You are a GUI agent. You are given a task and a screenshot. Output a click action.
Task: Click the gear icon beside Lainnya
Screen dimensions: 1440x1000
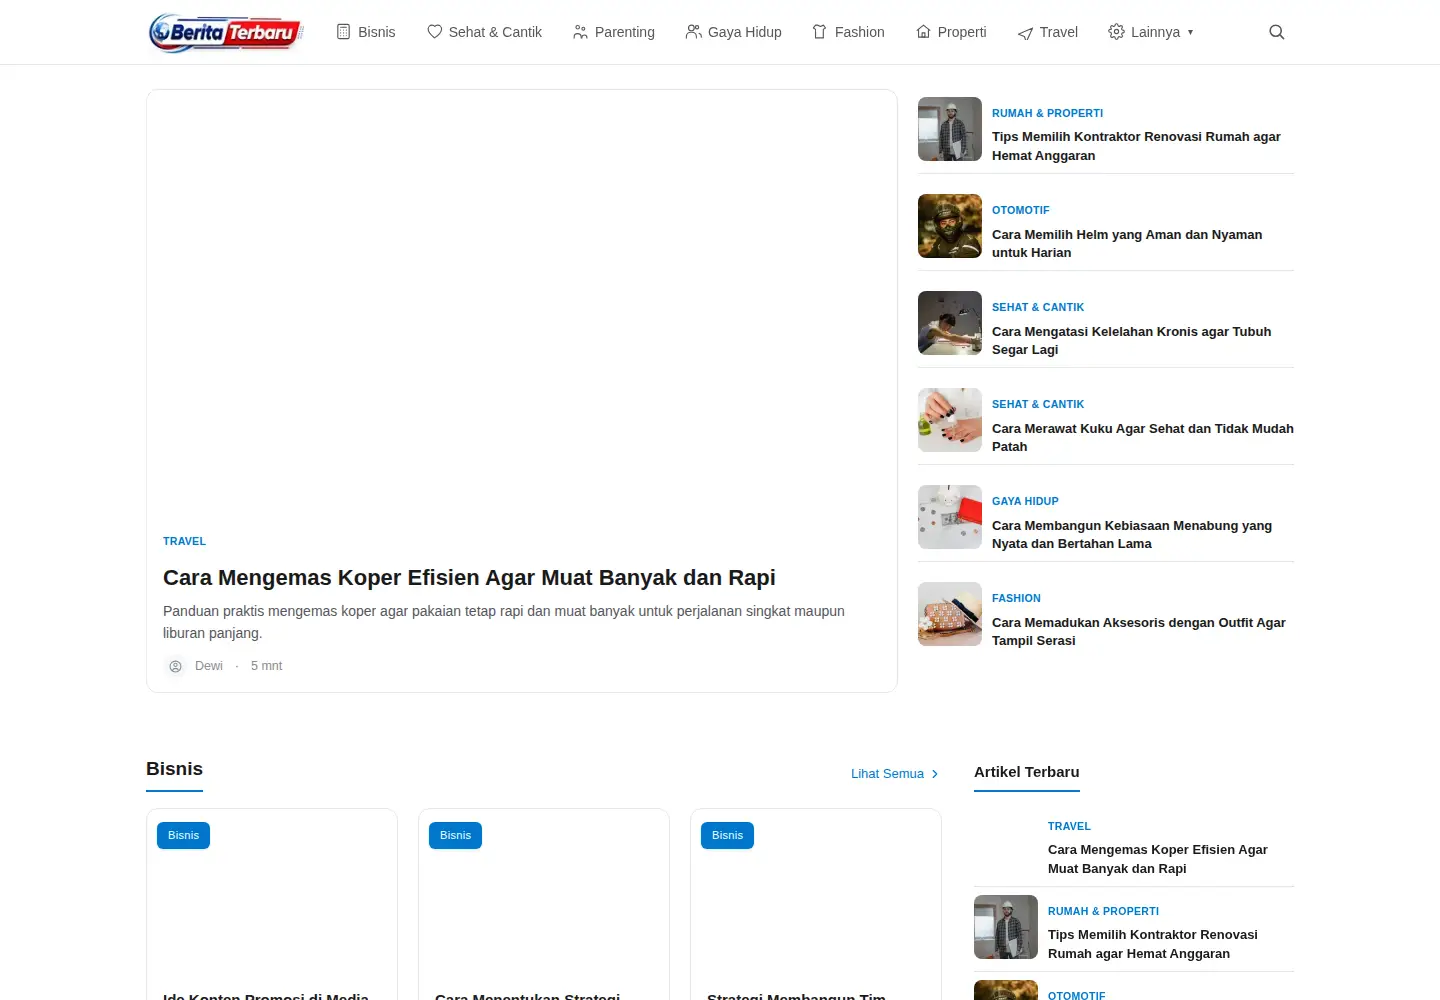point(1116,32)
